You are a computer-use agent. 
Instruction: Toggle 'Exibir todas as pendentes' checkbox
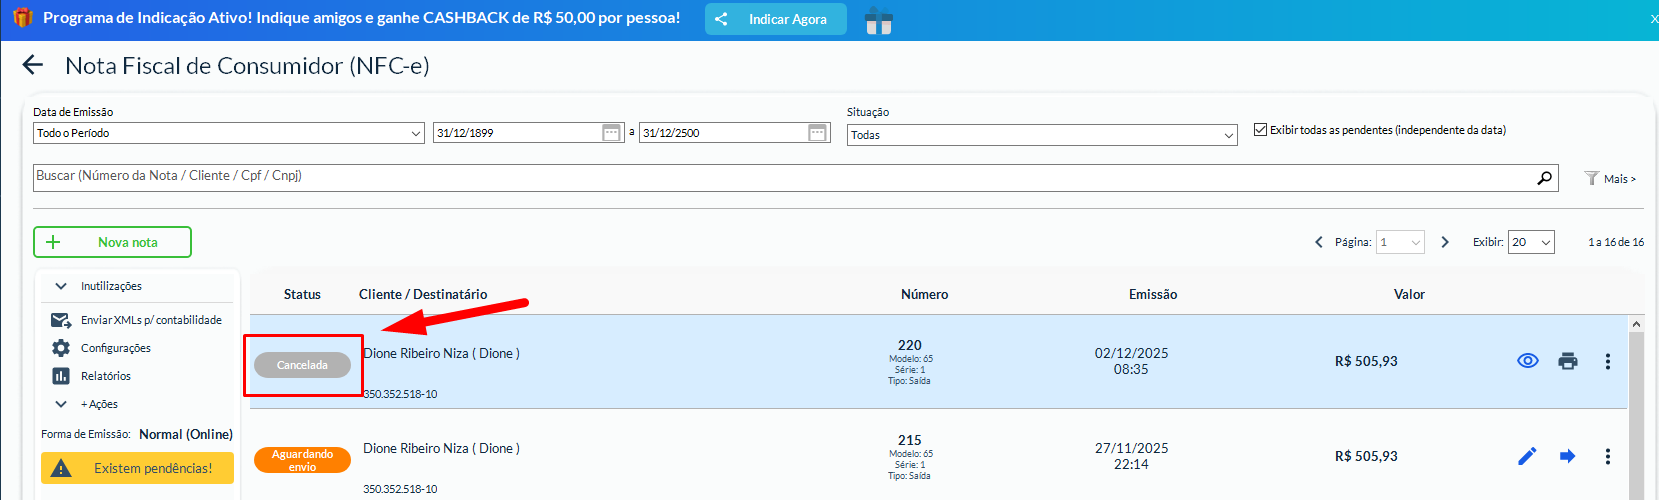pos(1260,130)
